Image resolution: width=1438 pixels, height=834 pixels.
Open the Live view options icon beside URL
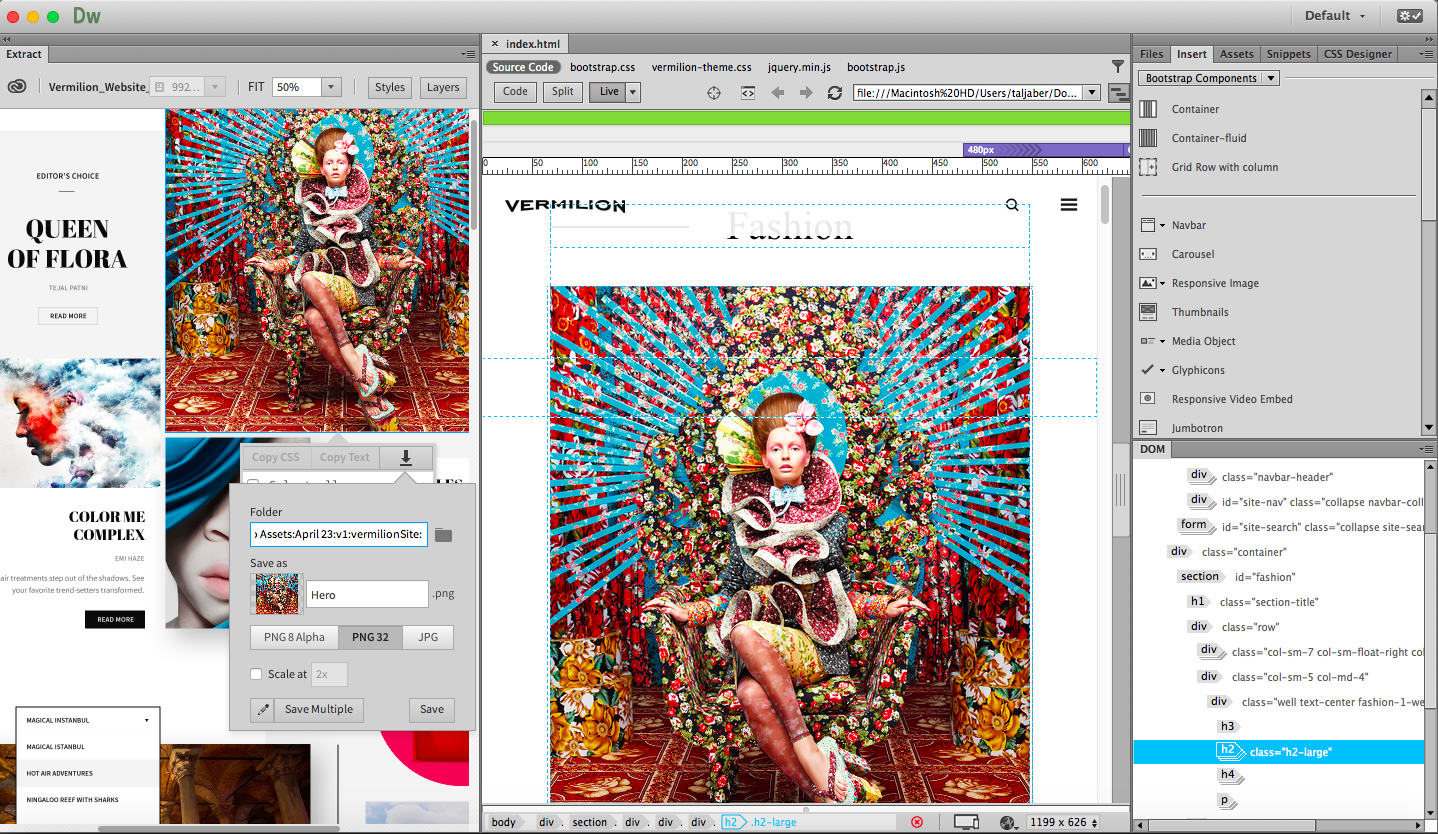1118,93
